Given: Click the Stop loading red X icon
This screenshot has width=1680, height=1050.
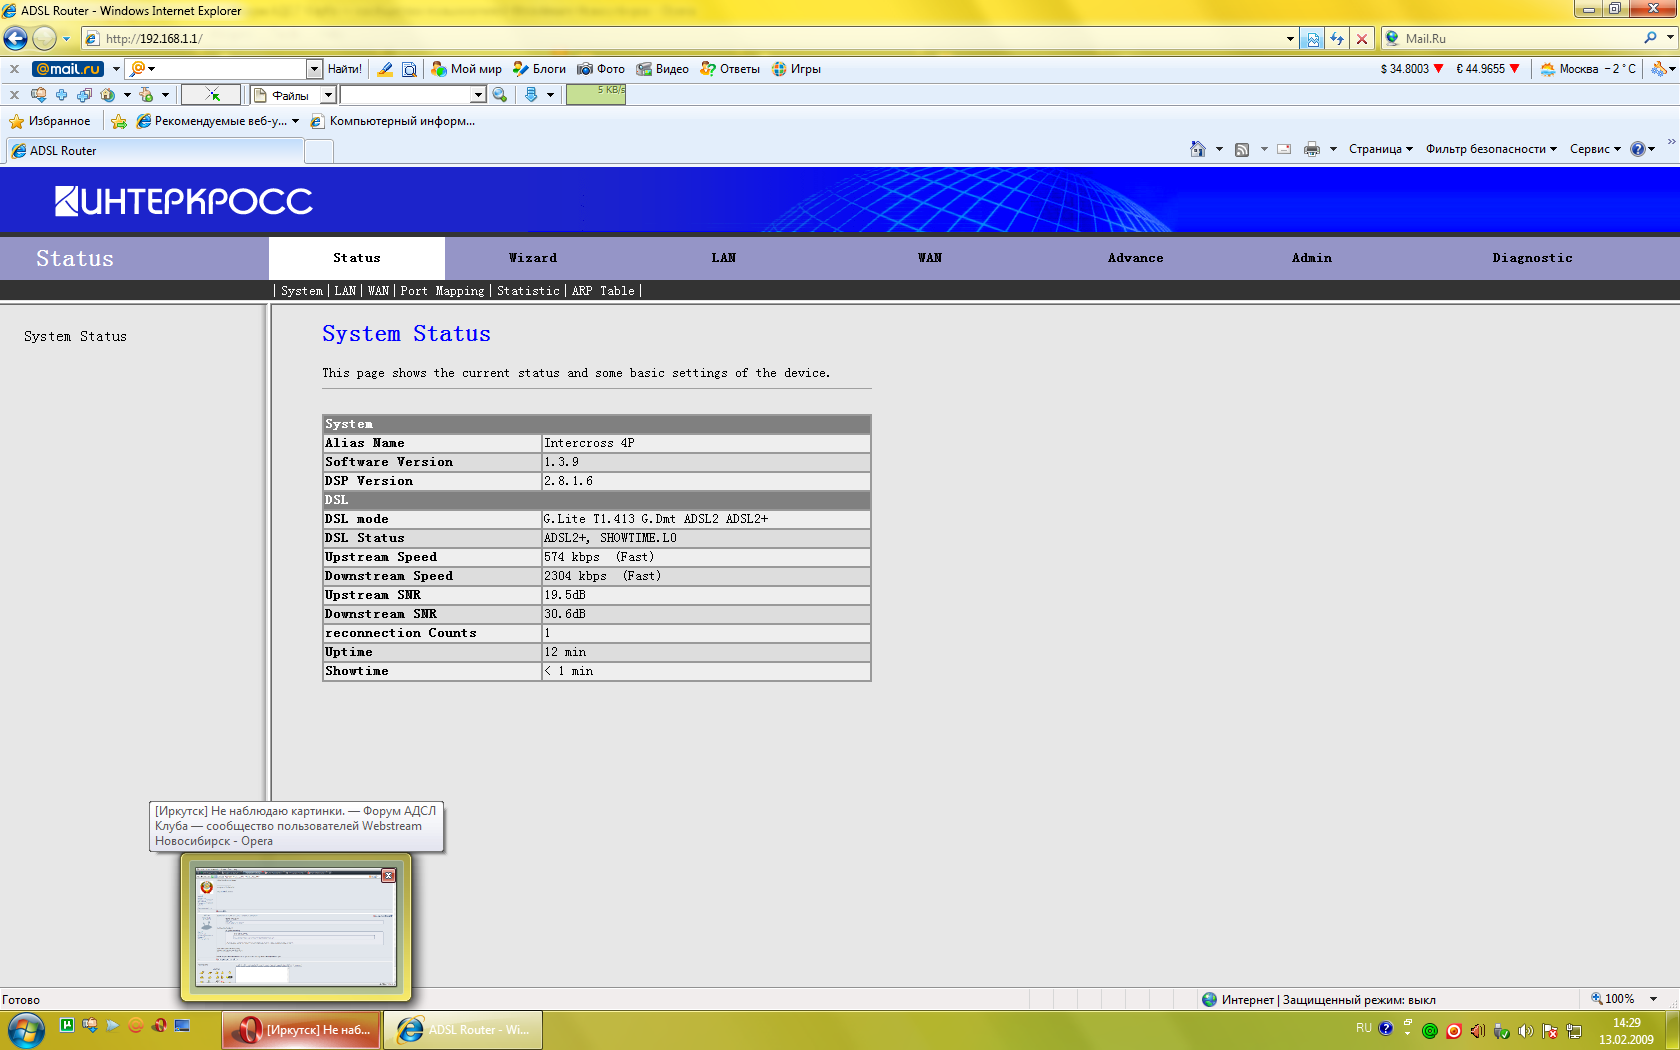Looking at the screenshot, I should [x=1361, y=39].
